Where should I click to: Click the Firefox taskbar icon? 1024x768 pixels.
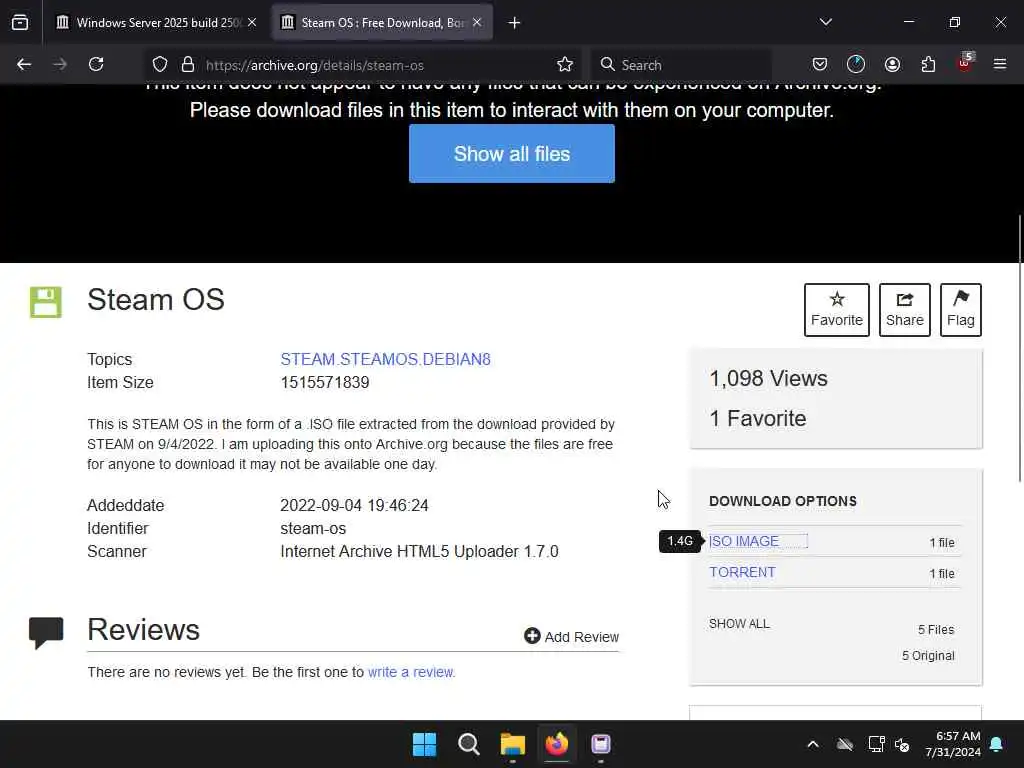[556, 744]
